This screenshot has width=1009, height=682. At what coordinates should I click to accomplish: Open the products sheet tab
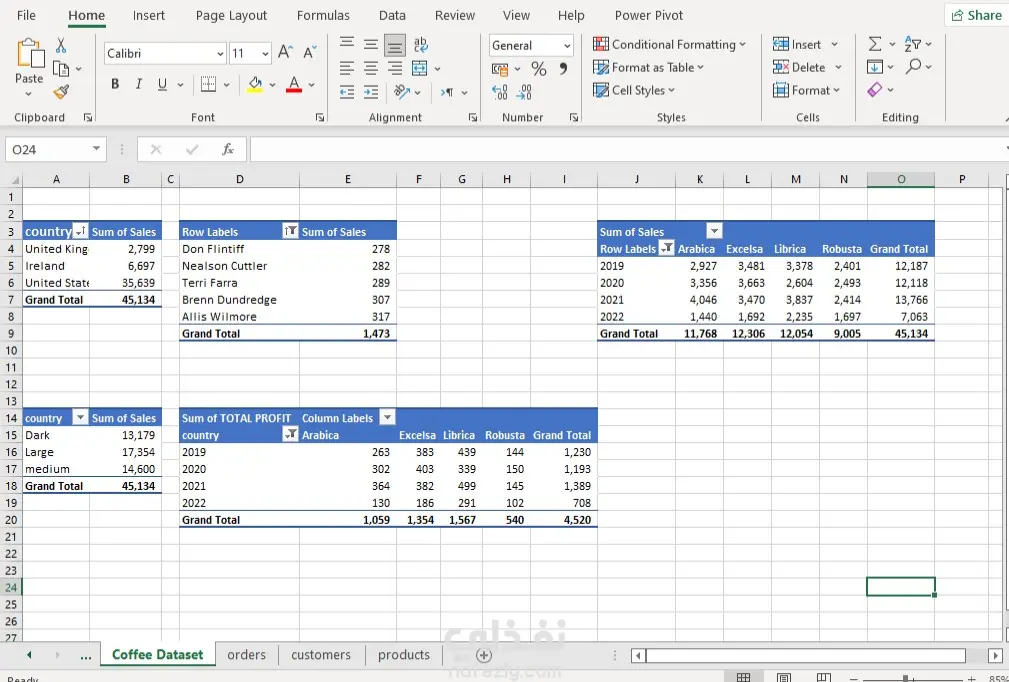pos(403,655)
